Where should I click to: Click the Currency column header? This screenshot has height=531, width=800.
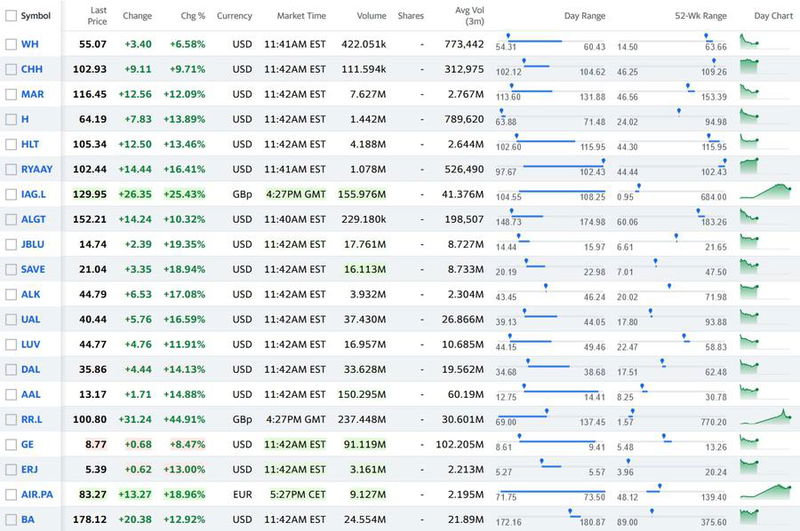tap(234, 16)
